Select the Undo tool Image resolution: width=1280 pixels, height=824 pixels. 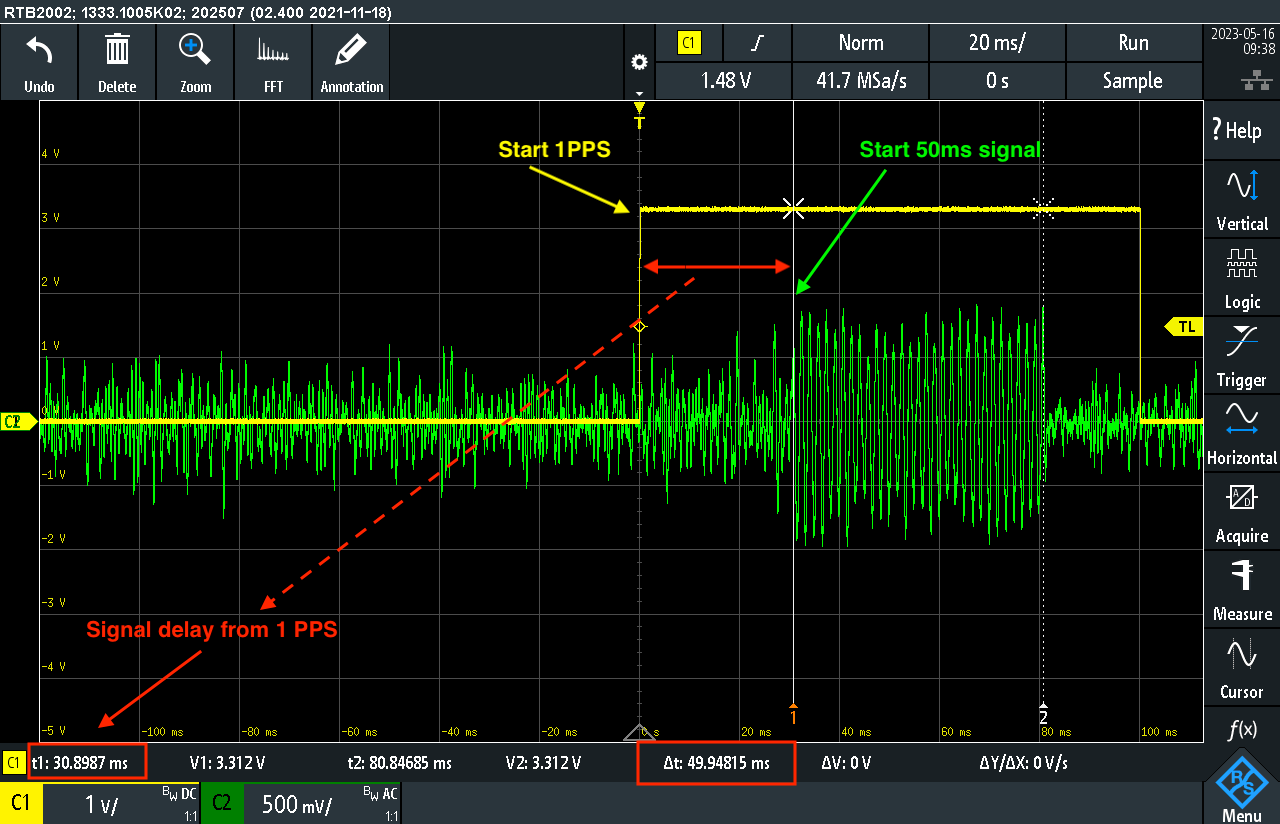tap(39, 62)
